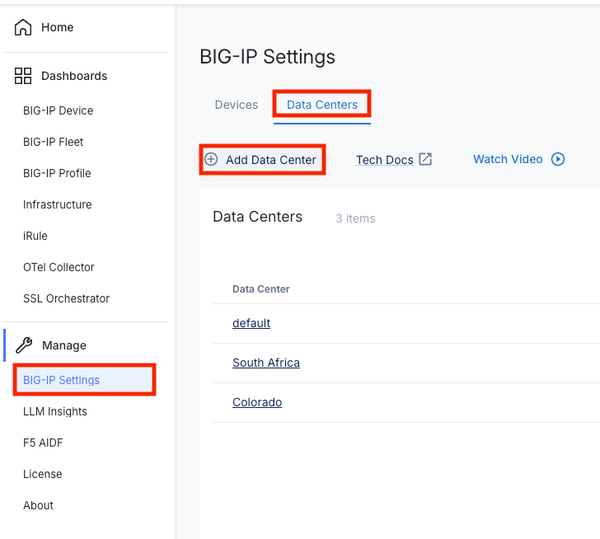Open LLM Insights from the Manage section
The image size is (600, 539).
(55, 411)
